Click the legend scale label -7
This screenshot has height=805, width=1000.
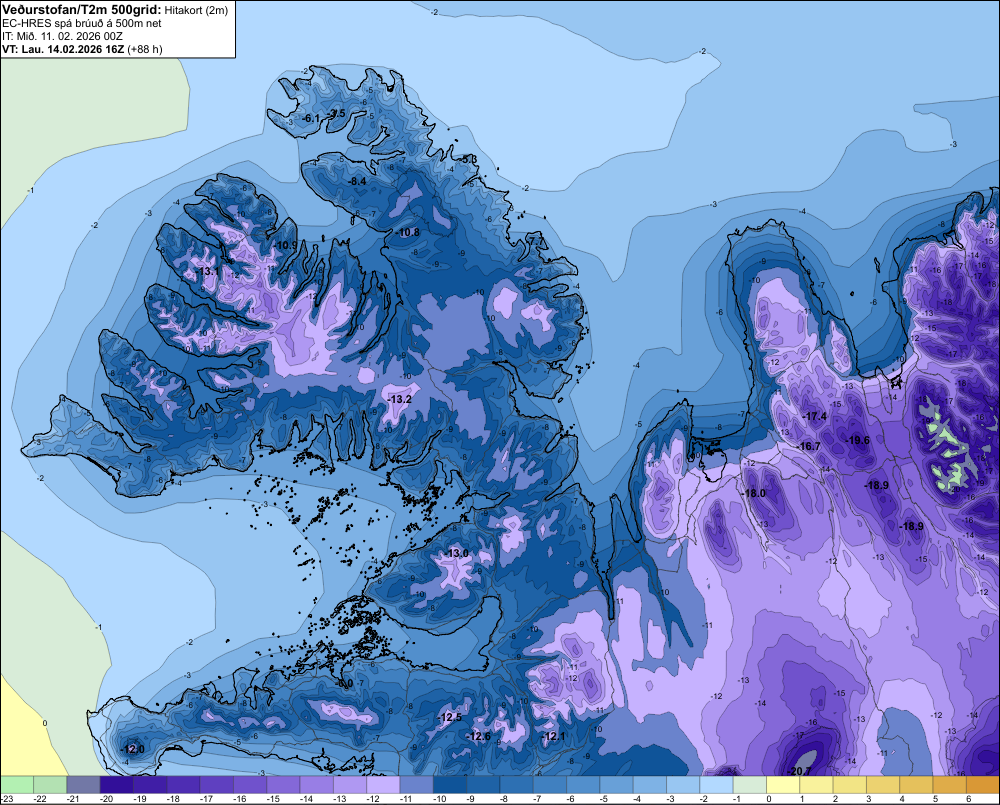(x=539, y=799)
